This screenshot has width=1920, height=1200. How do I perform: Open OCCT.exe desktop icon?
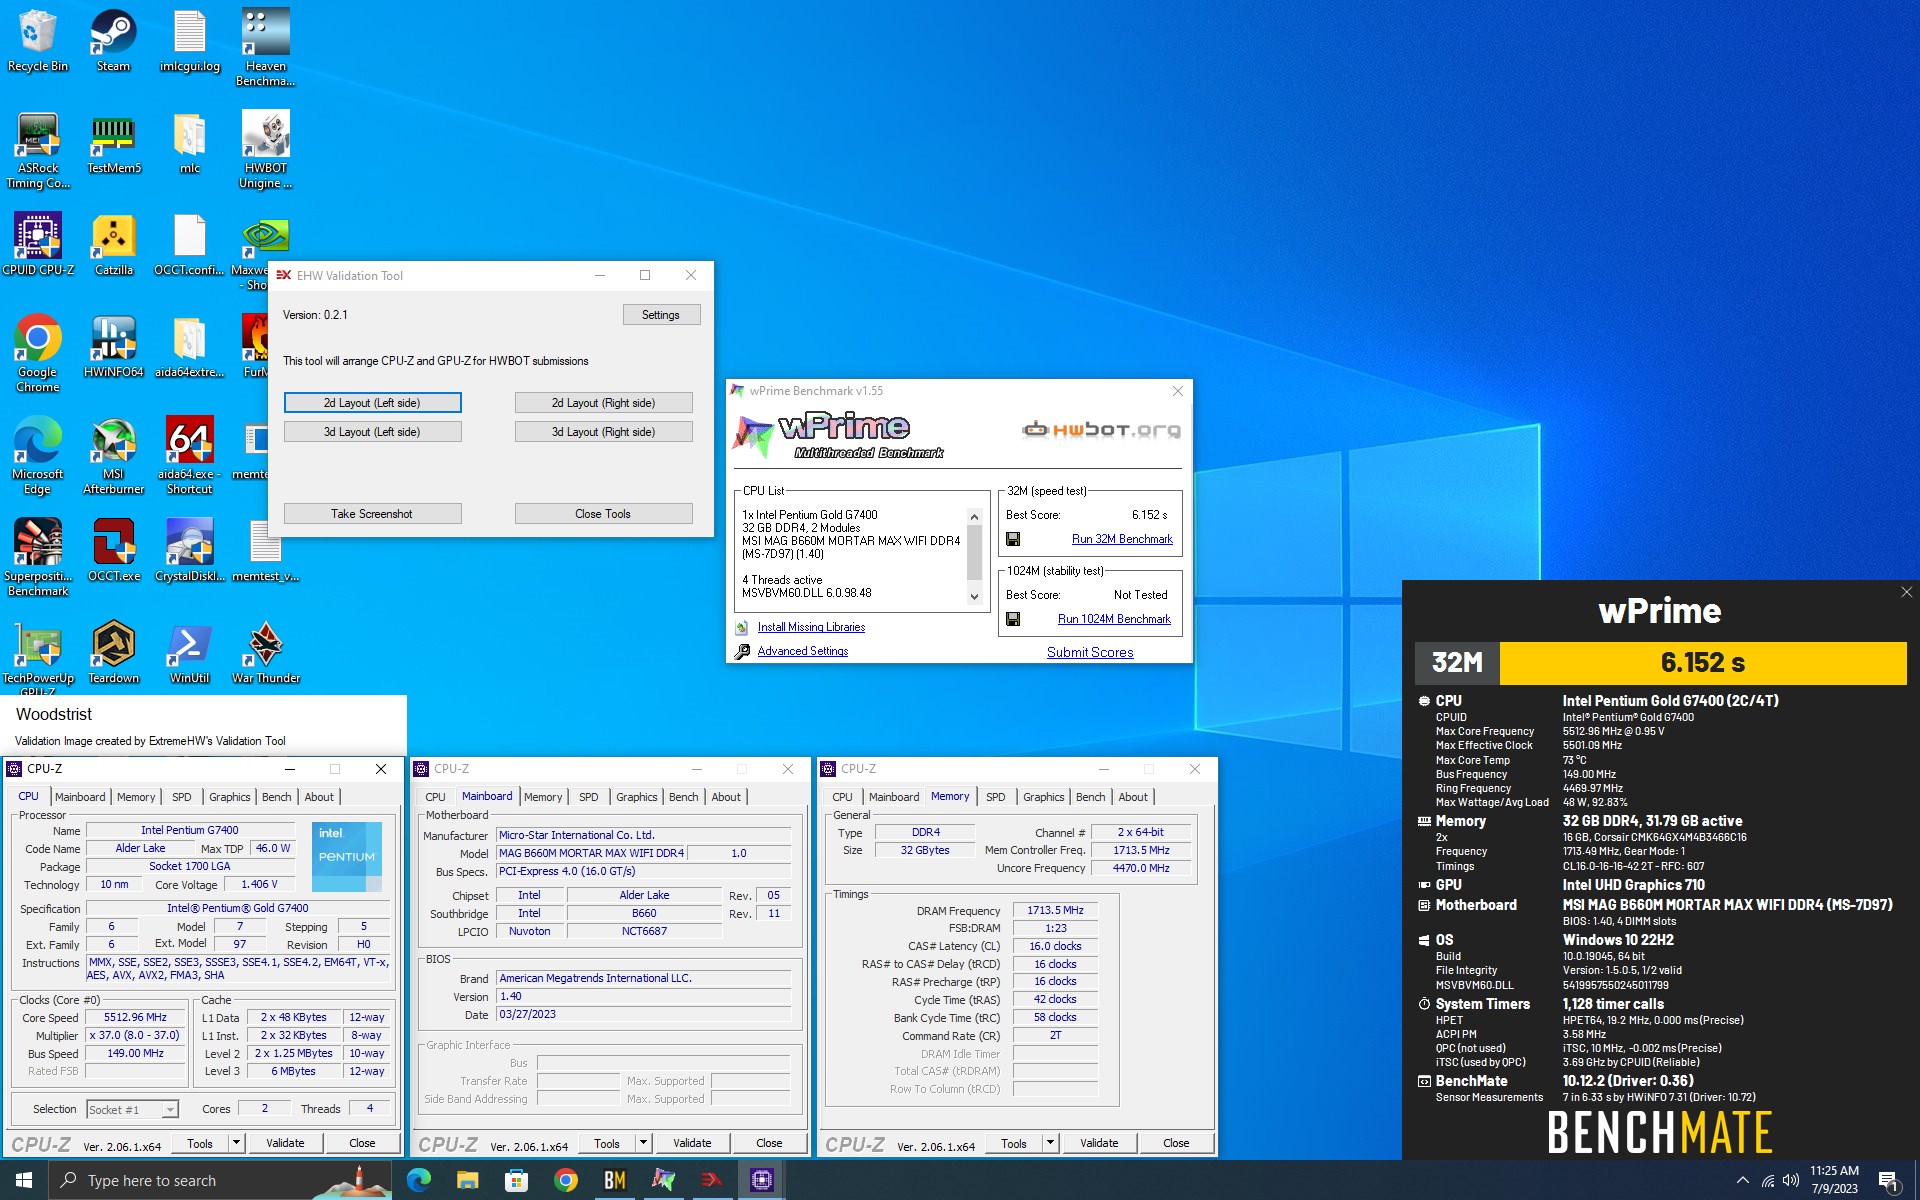pos(113,550)
